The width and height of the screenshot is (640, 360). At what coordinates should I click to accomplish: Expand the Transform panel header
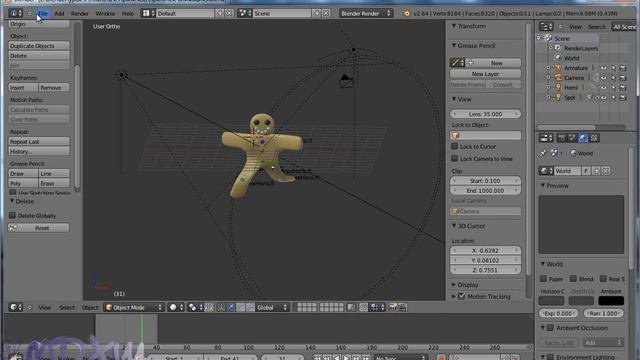(x=454, y=26)
